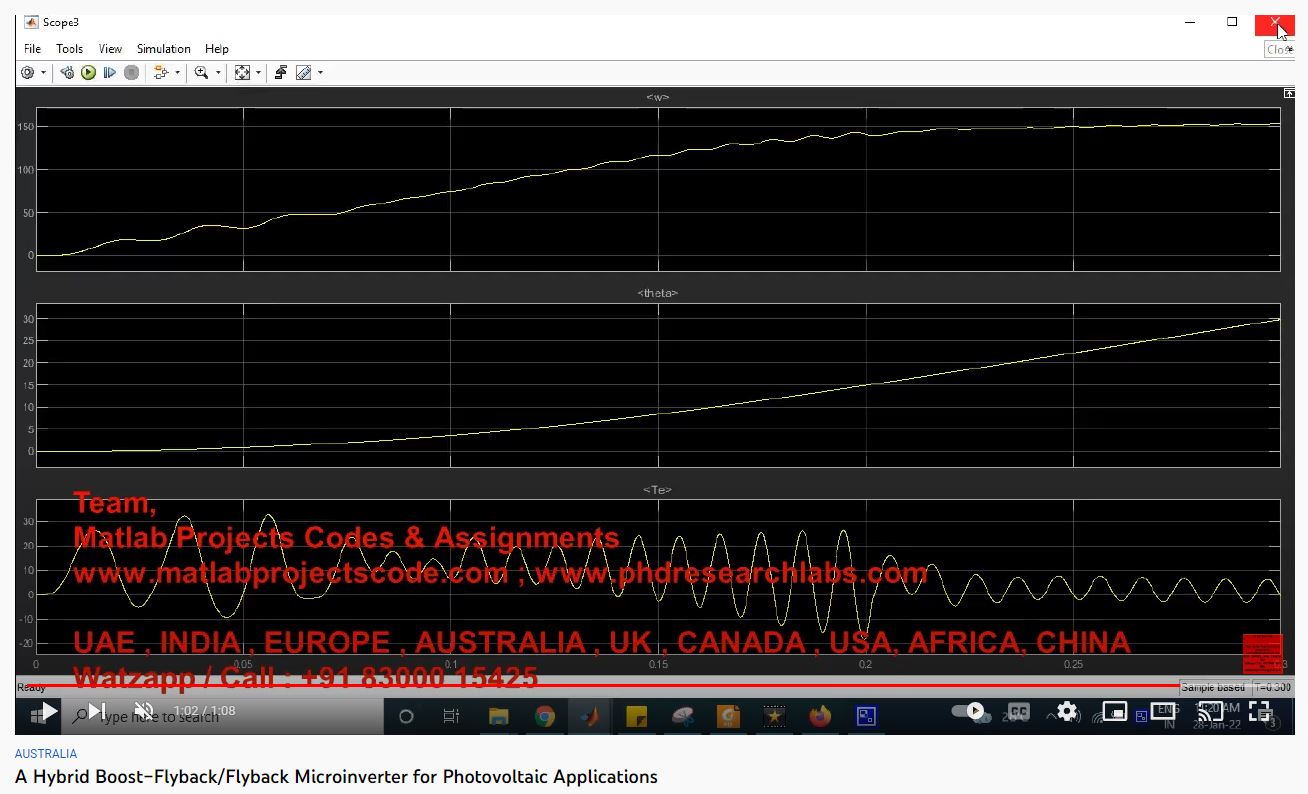Expand the measurements dropdown arrow
1308x794 pixels.
[320, 73]
